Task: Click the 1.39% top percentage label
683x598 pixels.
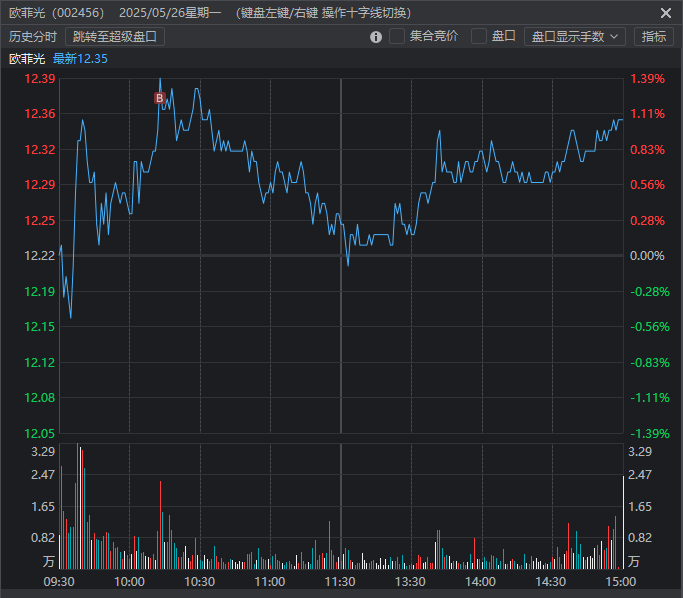Action: (x=647, y=79)
